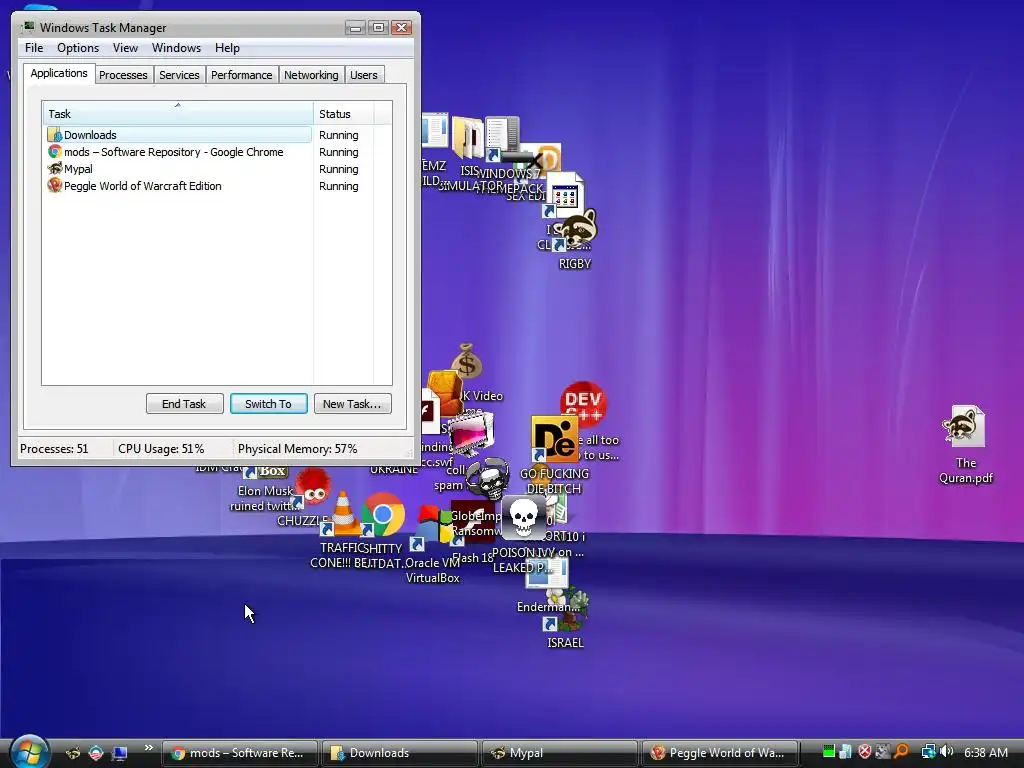Viewport: 1024px width, 768px height.
Task: Select the Applications tab
Action: [59, 73]
